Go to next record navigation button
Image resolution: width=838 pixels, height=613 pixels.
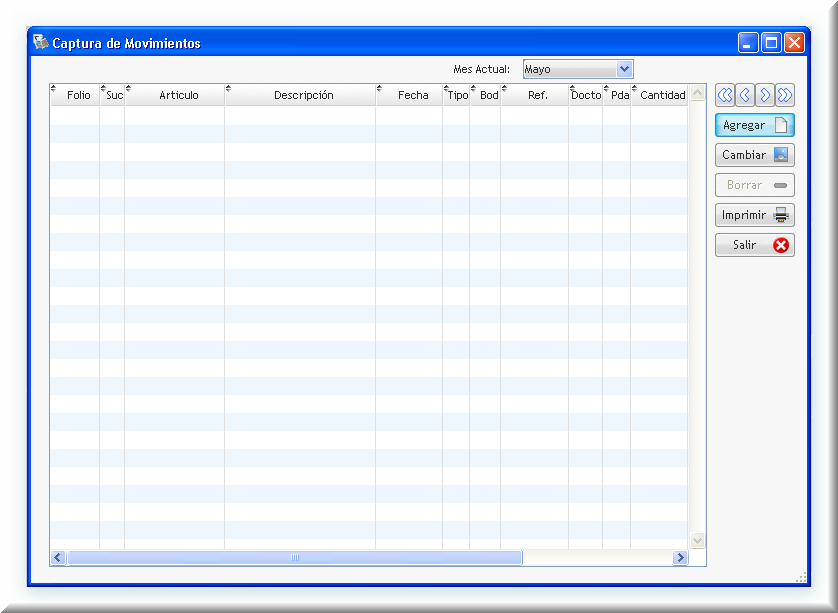(765, 95)
